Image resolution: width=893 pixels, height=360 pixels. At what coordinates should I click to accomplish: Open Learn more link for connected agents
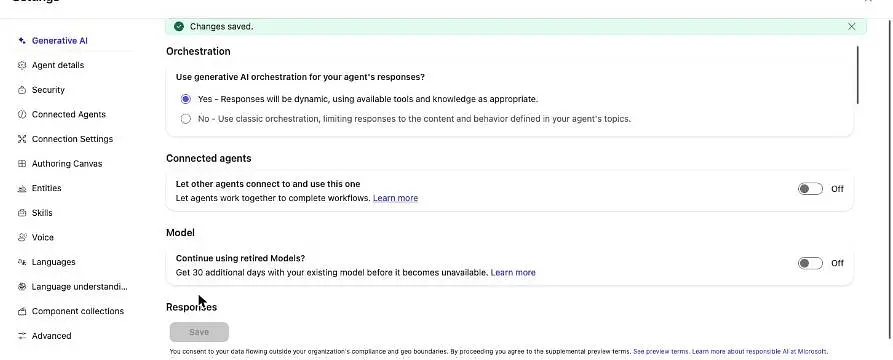coord(395,198)
